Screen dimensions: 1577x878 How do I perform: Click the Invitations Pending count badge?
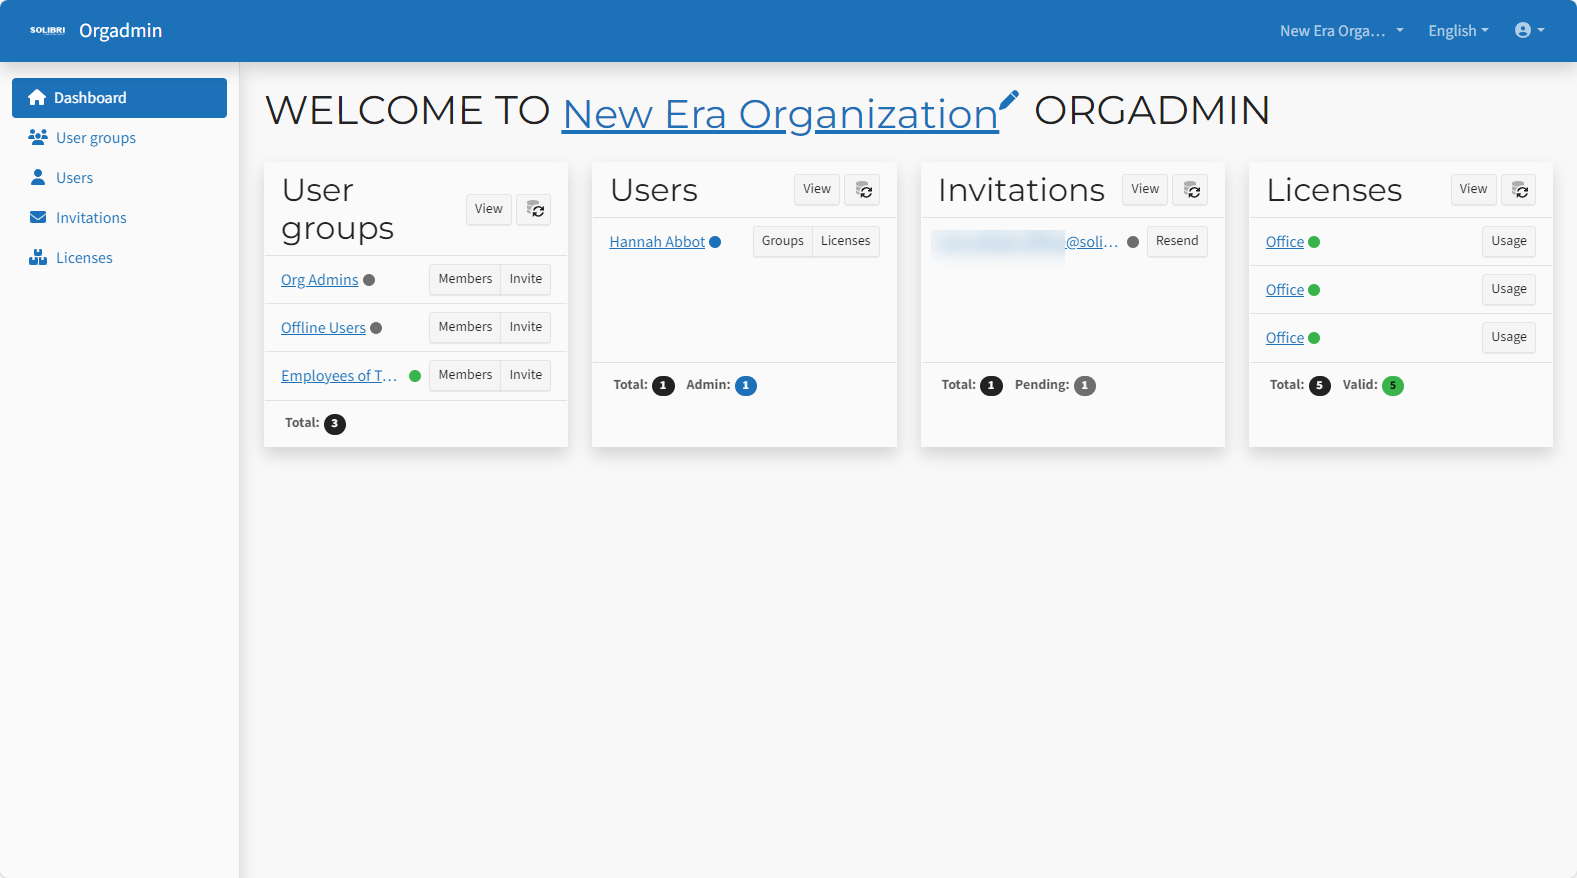tap(1085, 386)
